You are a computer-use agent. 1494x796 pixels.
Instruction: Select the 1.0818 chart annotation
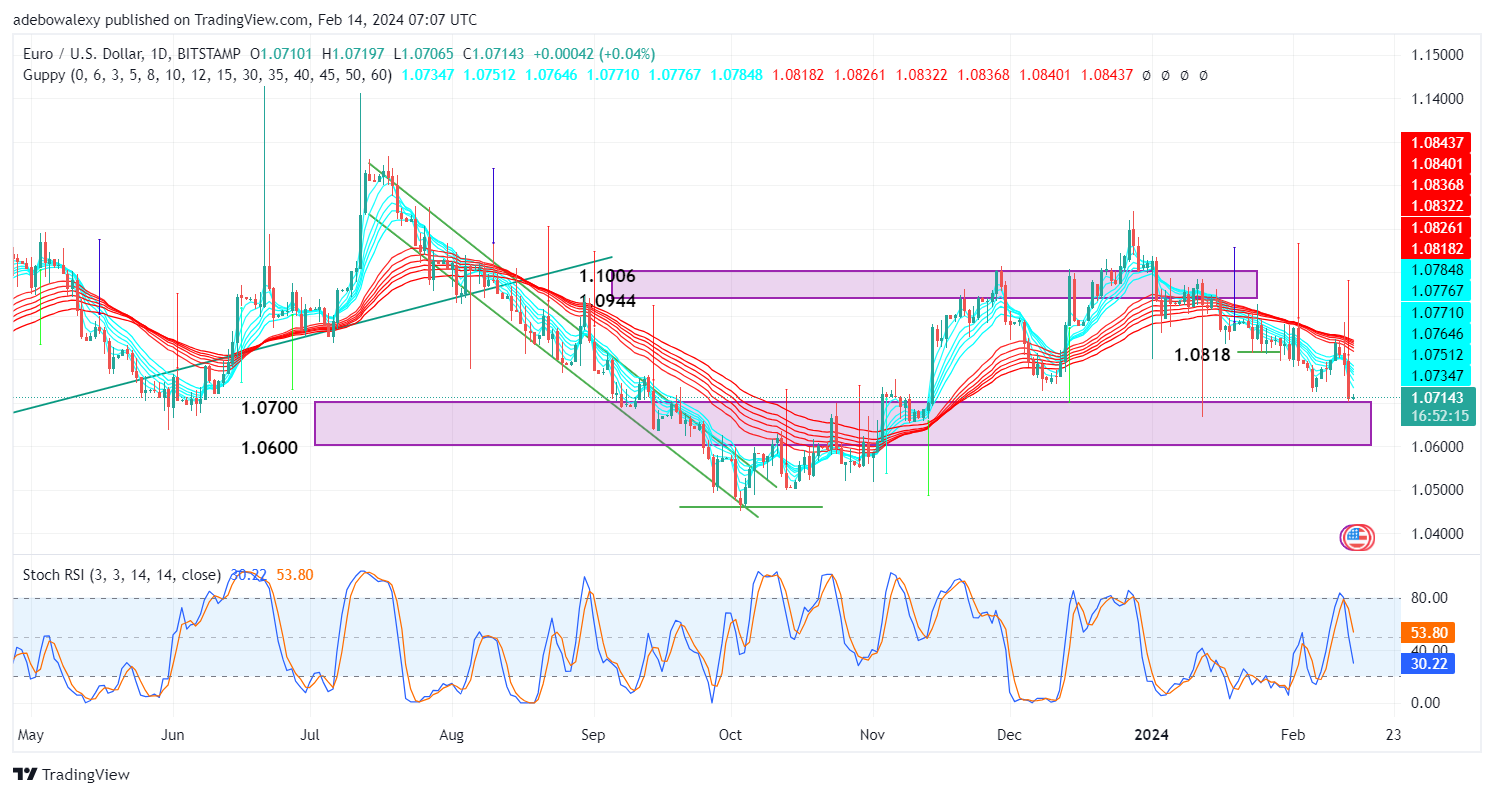point(1202,354)
